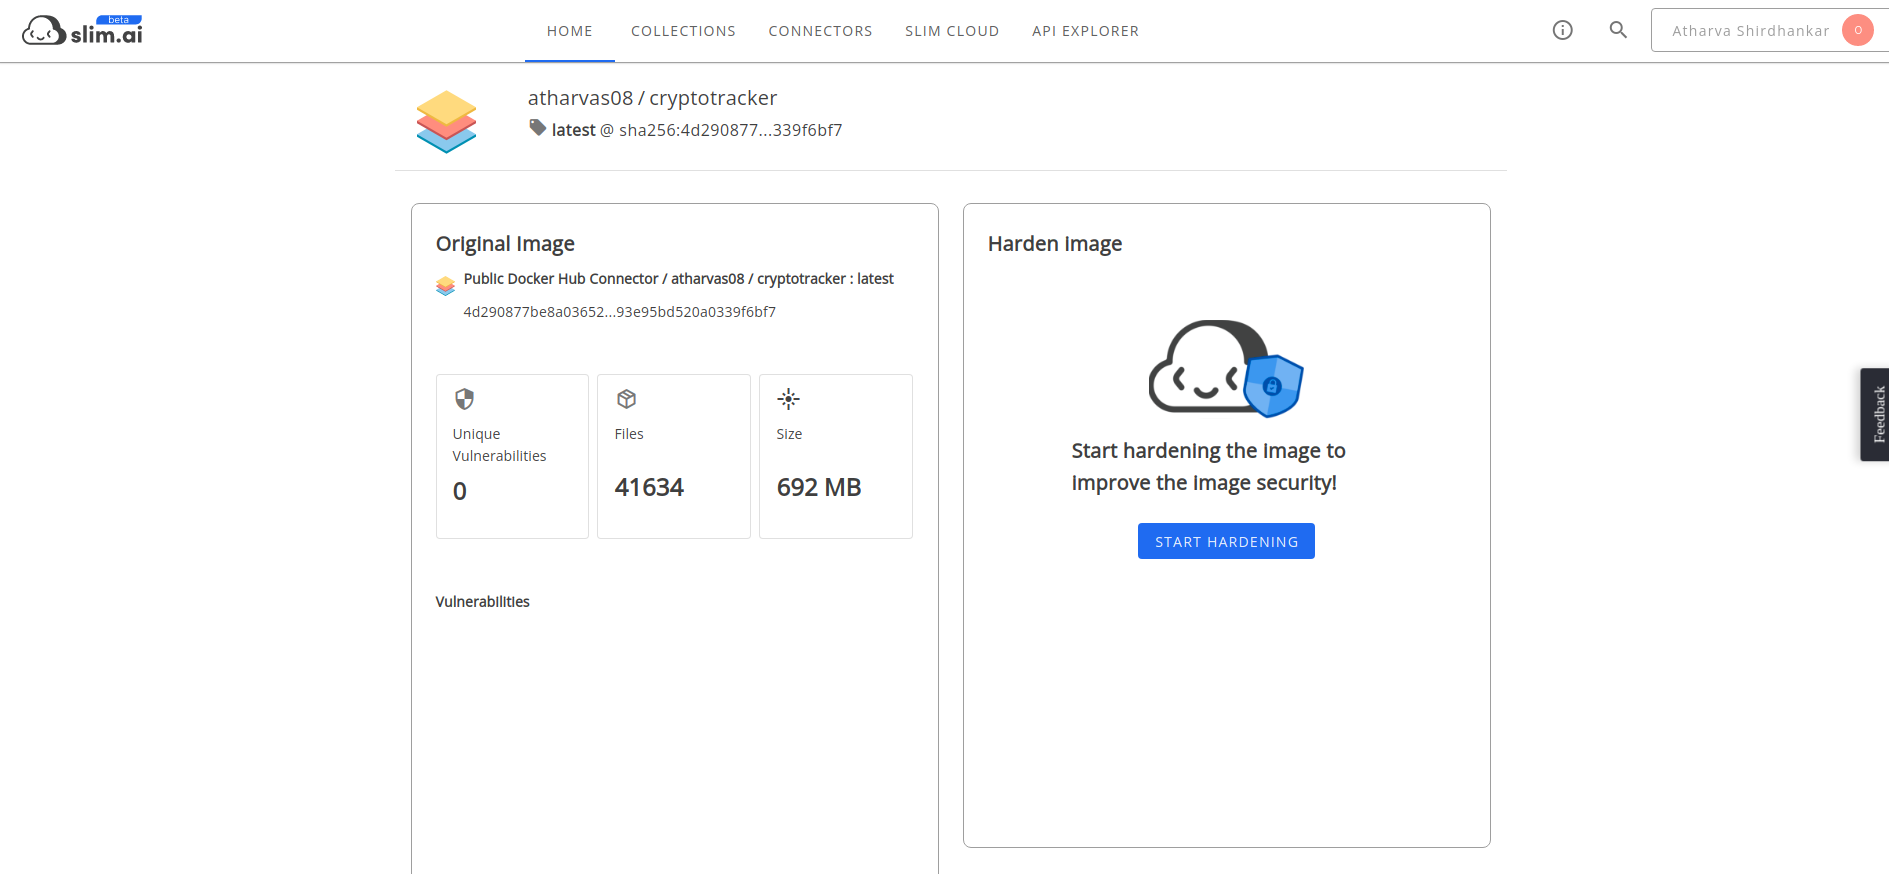Click the Vulnerabilities section heading

482,602
